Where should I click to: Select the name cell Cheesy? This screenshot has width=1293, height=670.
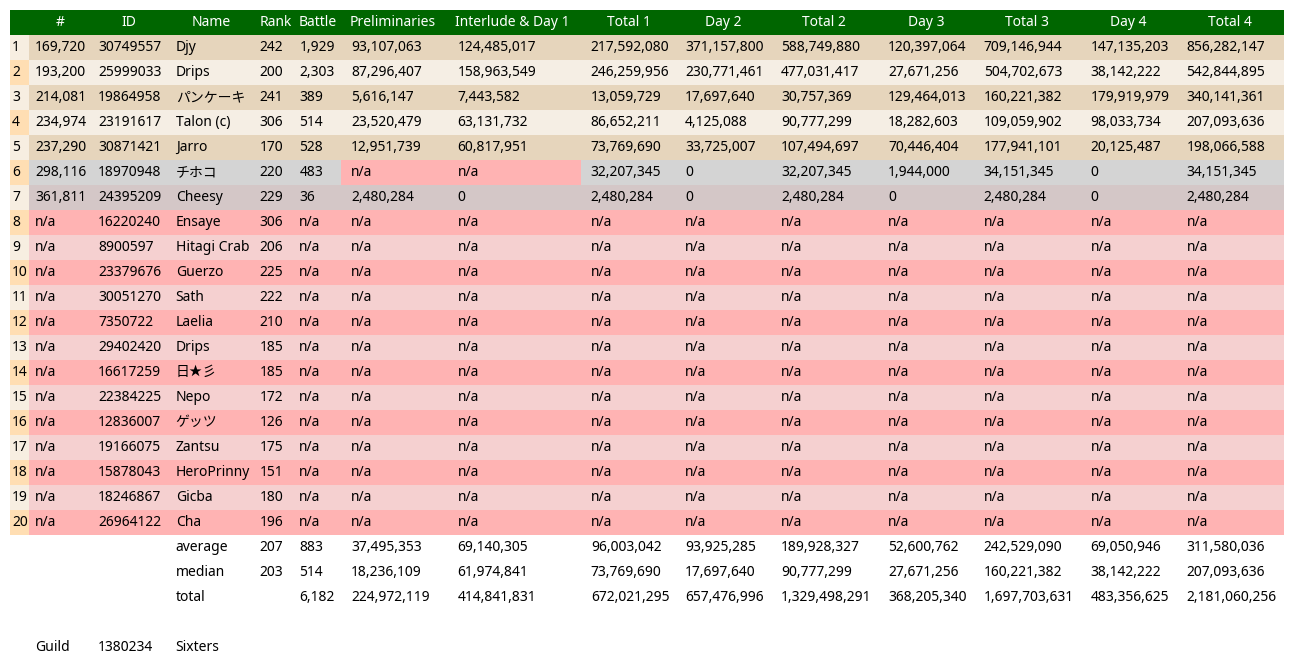199,196
